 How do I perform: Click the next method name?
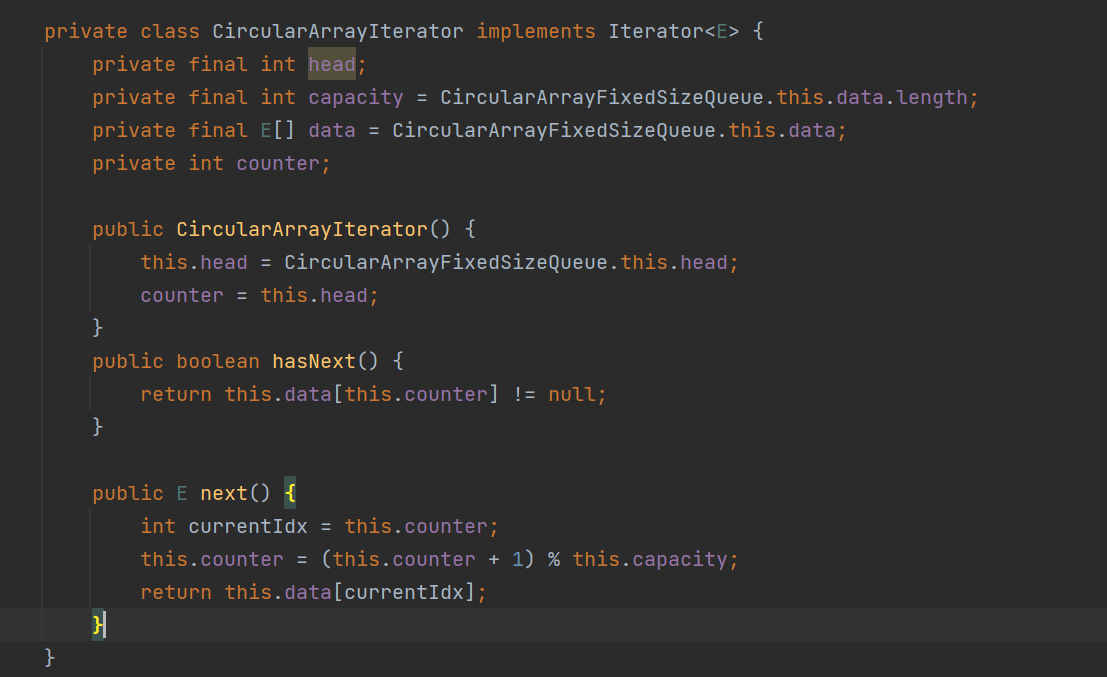224,493
